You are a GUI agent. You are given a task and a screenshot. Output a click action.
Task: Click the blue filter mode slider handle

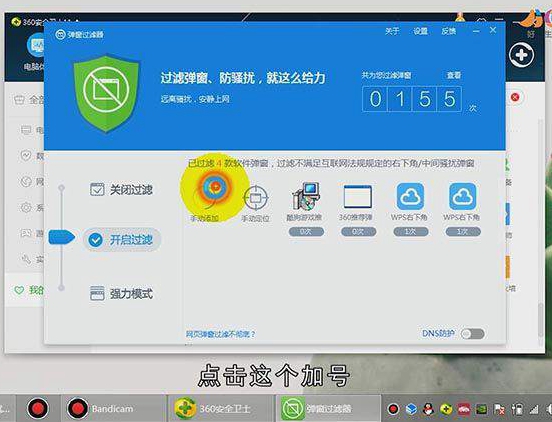click(x=62, y=237)
